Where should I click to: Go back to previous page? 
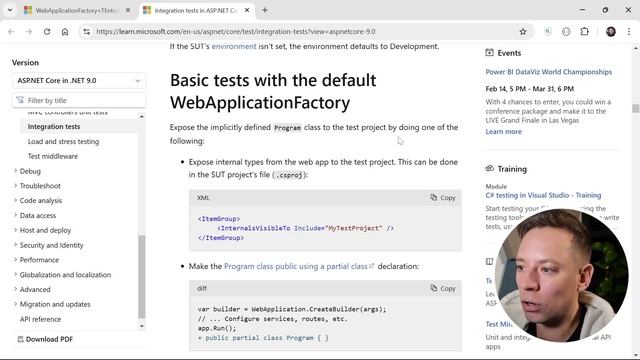[11, 31]
